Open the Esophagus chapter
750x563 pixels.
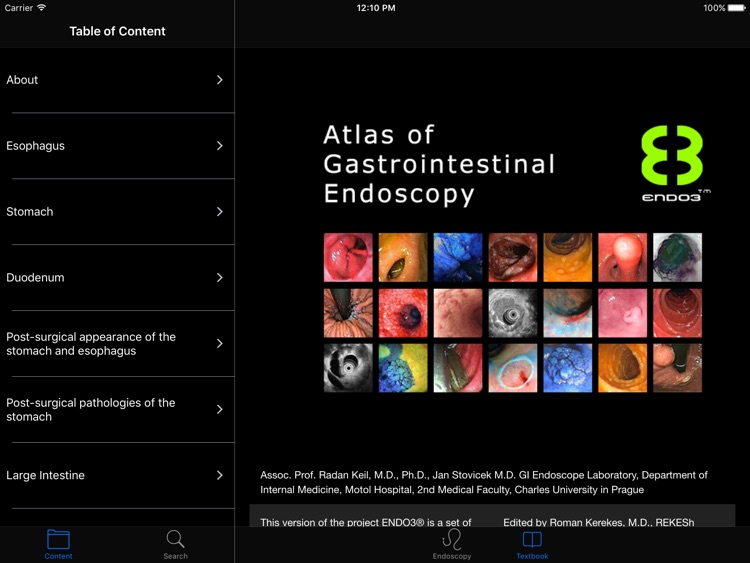[117, 146]
